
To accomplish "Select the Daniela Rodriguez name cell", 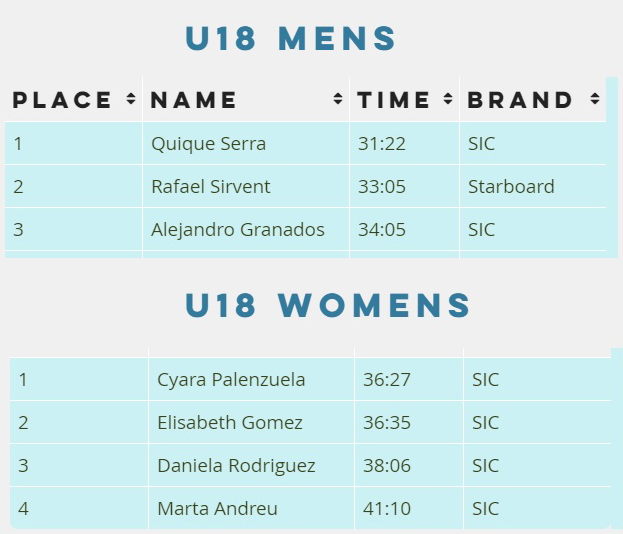I will click(252, 465).
